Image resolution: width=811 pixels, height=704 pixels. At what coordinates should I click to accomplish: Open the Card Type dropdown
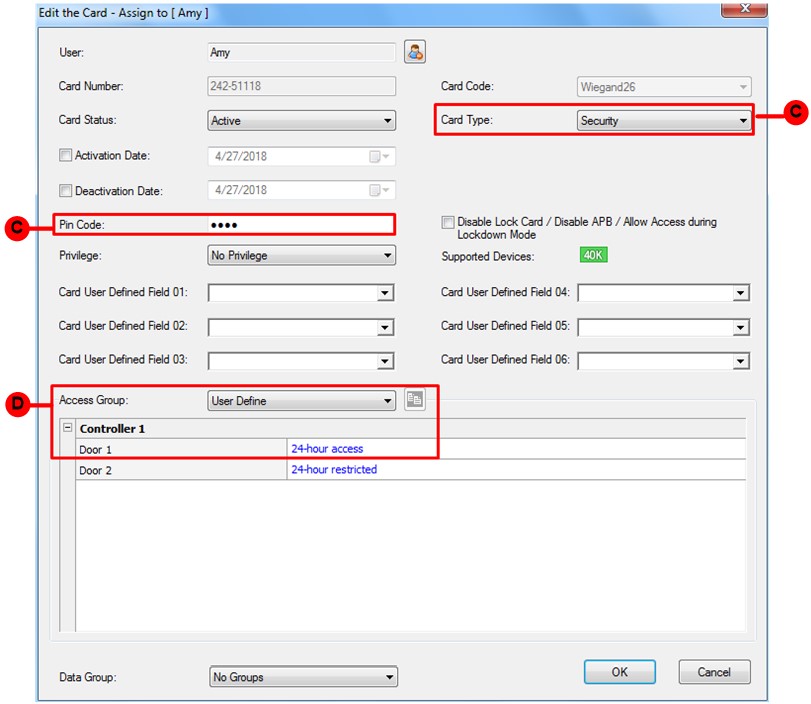(664, 121)
